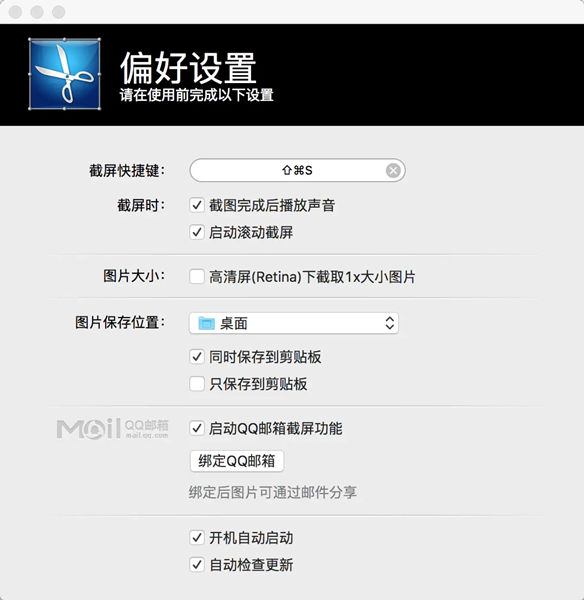This screenshot has width=584, height=600.
Task: Click the 偏好设置 title text
Action: pyautogui.click(x=188, y=68)
